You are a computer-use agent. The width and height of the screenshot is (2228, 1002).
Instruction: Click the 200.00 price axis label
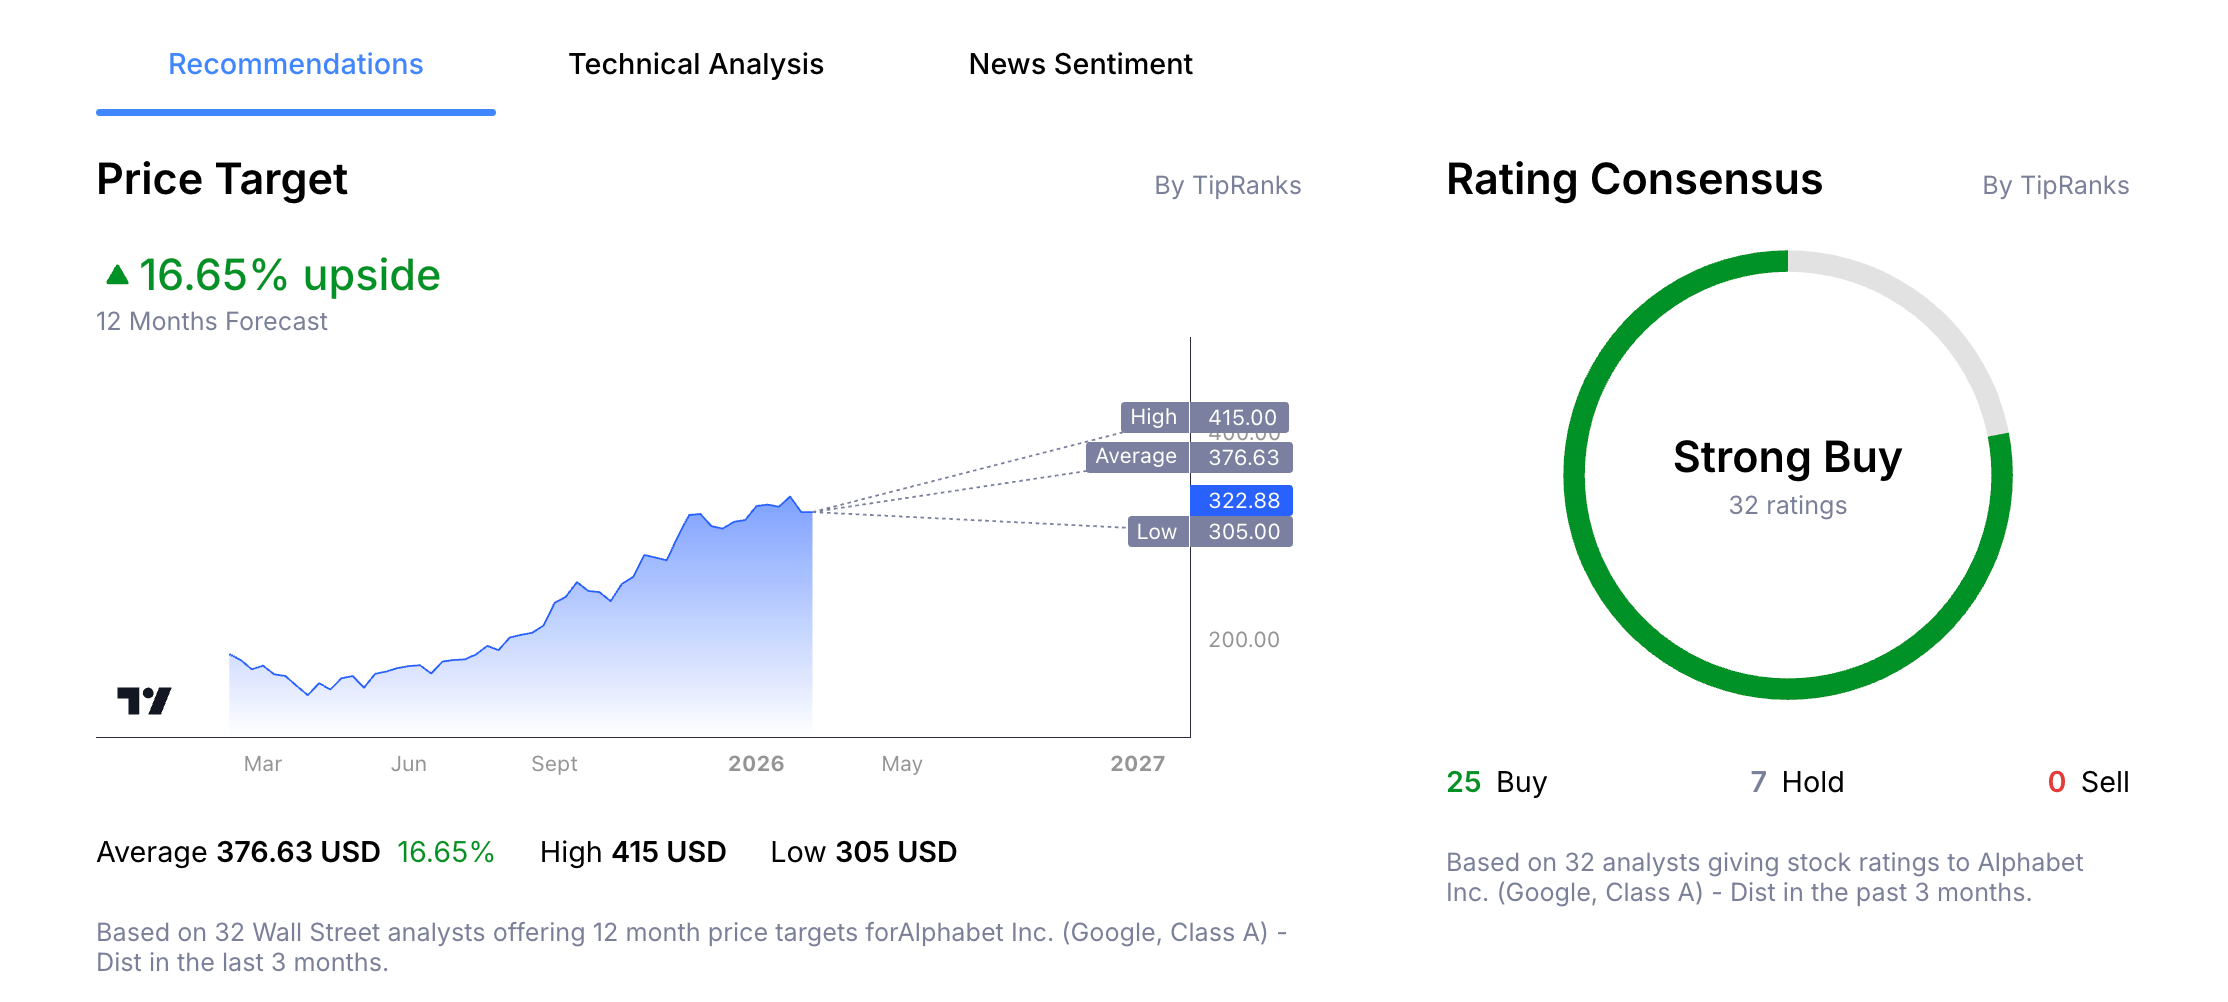[1242, 639]
